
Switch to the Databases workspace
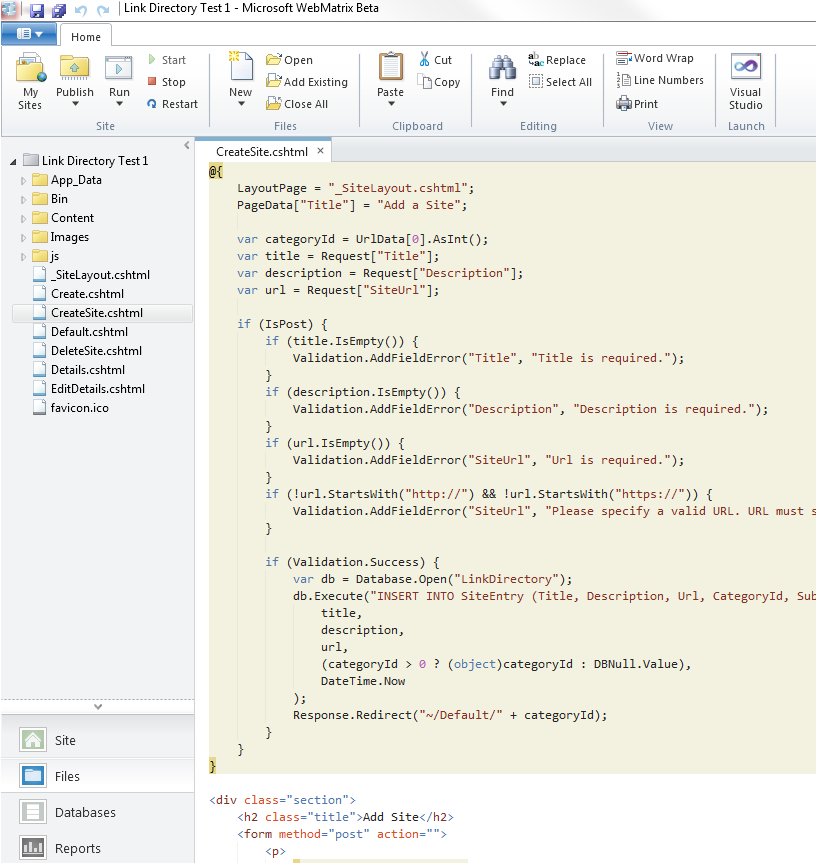(x=85, y=812)
